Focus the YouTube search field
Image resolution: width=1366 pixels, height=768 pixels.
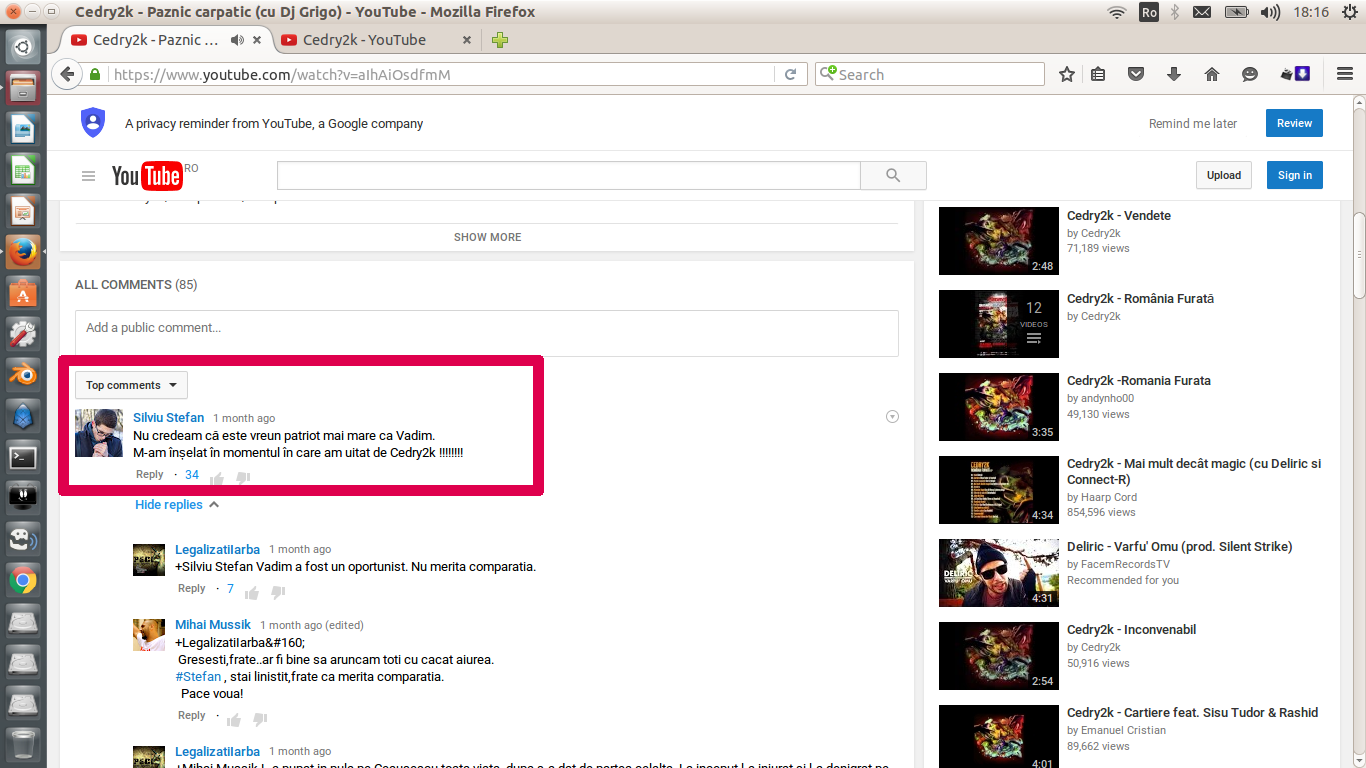coord(568,175)
